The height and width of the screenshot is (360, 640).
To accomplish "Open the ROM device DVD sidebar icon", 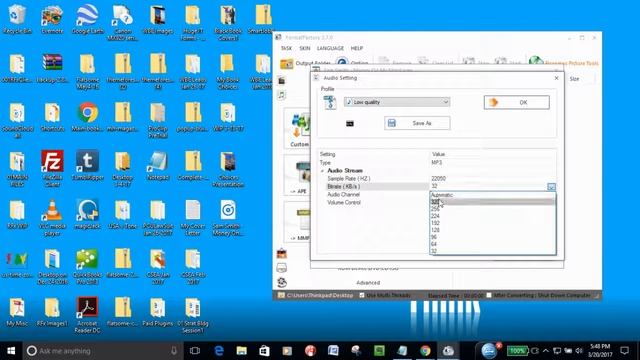I will pos(282,268).
